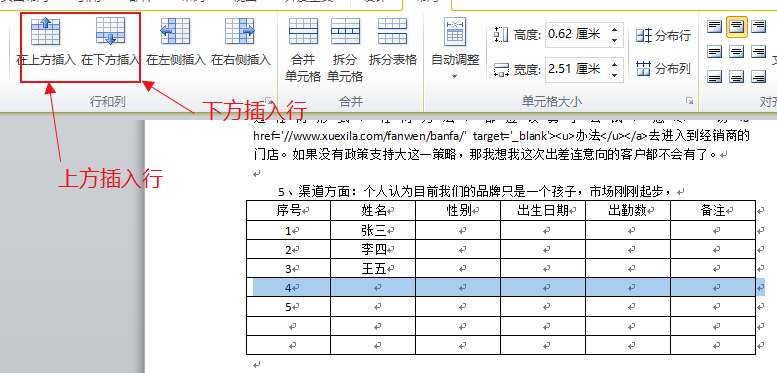Align cell text middle center

(x=737, y=52)
